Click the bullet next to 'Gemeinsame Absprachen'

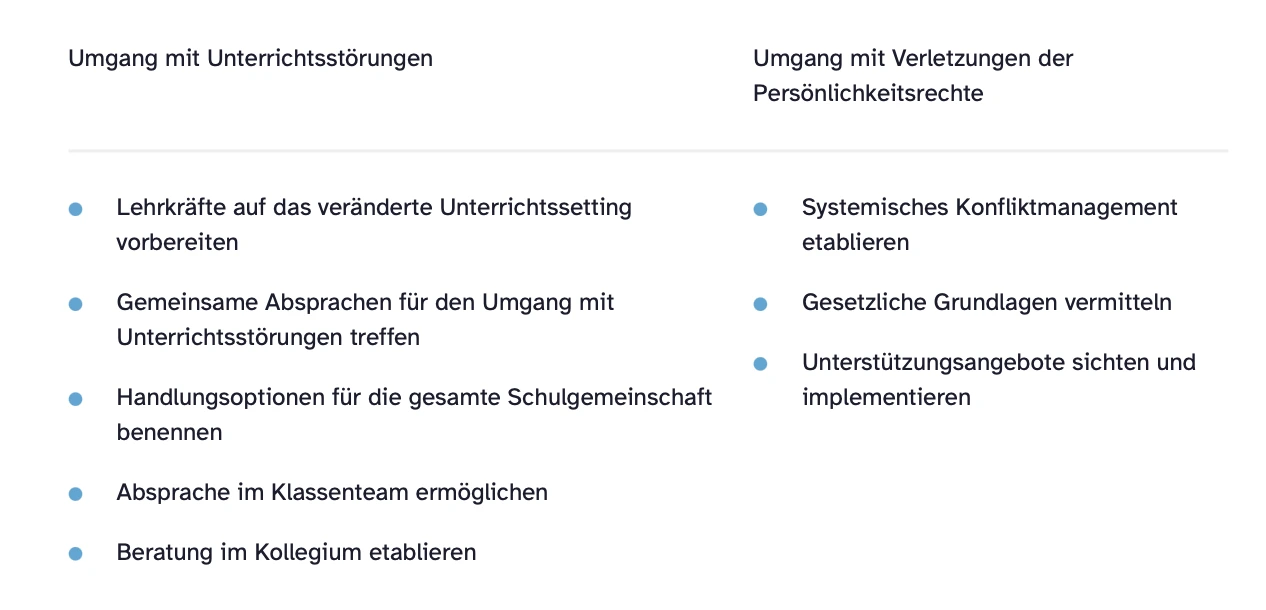tap(75, 304)
